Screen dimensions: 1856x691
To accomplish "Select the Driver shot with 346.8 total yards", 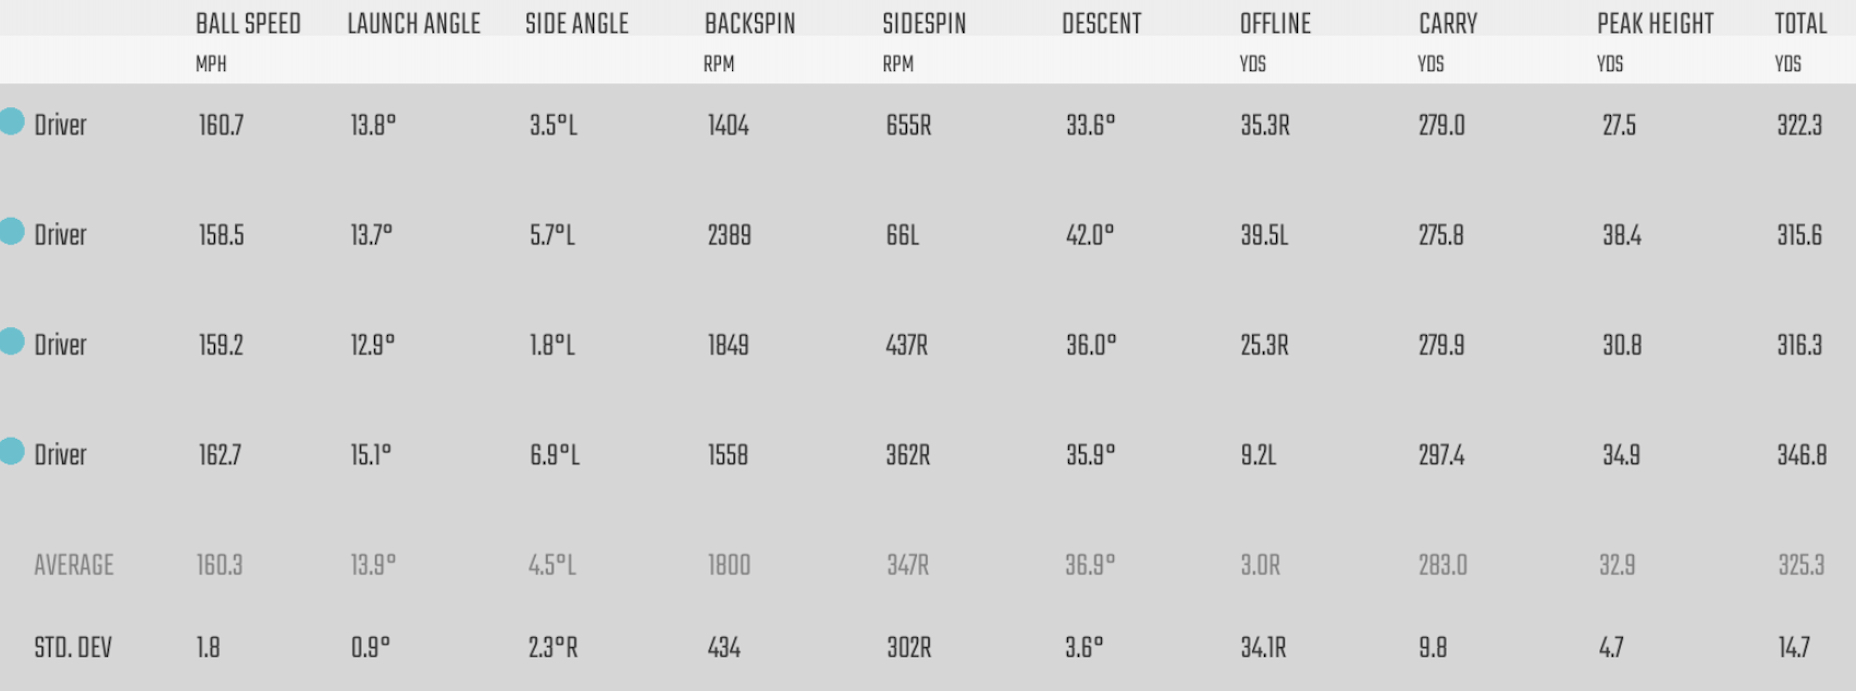I will pyautogui.click(x=60, y=455).
